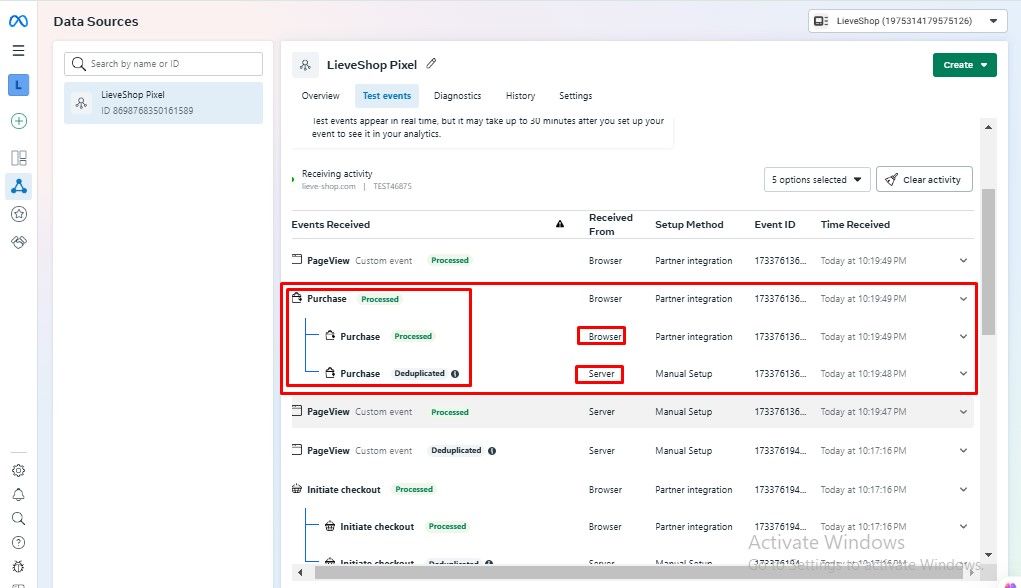
Task: Click the horizontal scrollbar at bottom
Action: (x=638, y=572)
